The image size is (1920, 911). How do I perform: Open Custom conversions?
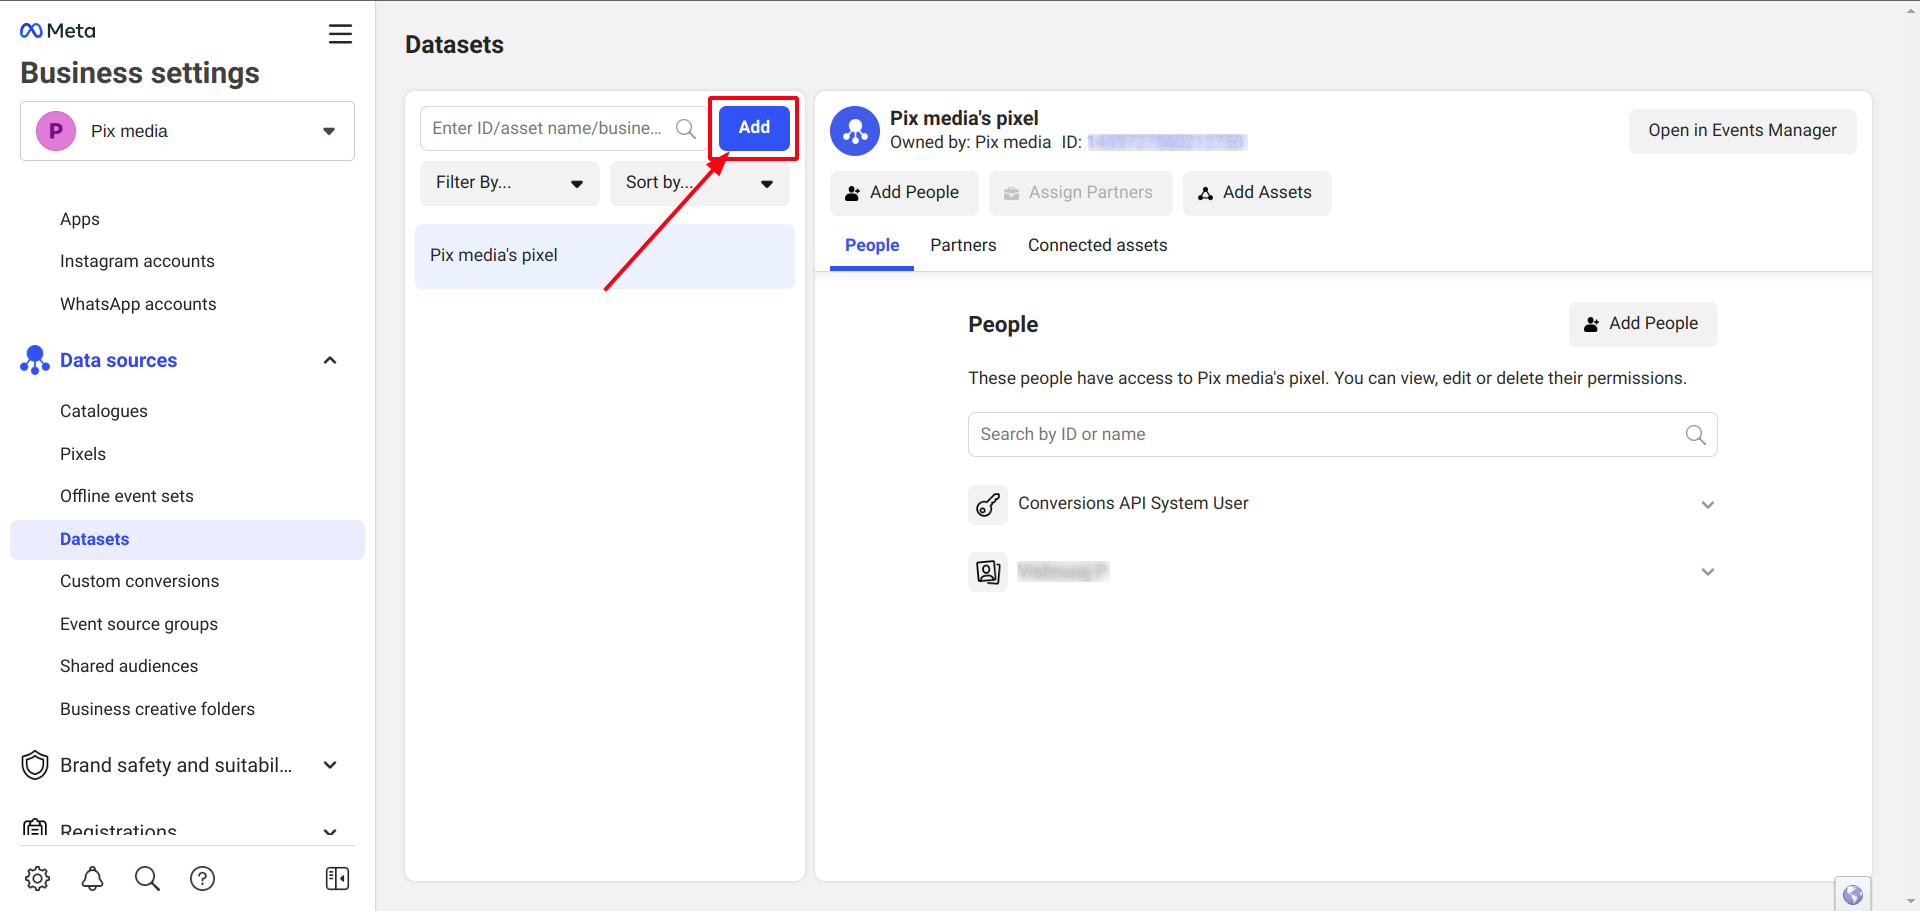click(x=139, y=581)
